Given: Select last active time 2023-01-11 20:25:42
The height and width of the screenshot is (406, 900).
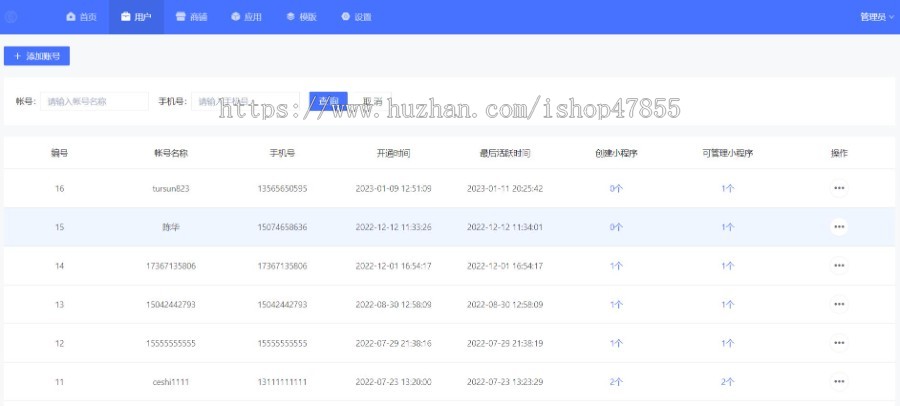Looking at the screenshot, I should (x=505, y=188).
